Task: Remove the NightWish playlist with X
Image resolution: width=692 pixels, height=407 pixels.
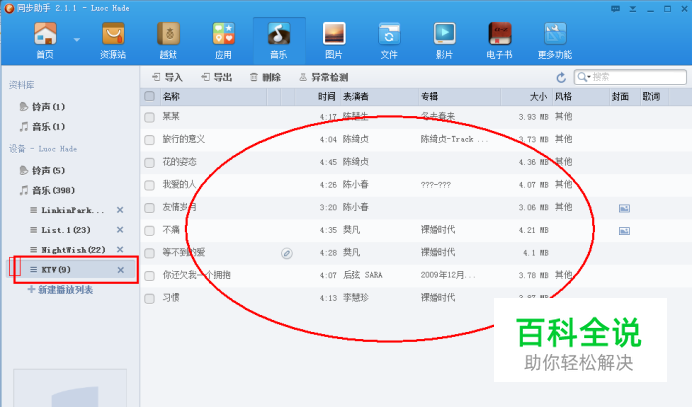Action: click(120, 250)
